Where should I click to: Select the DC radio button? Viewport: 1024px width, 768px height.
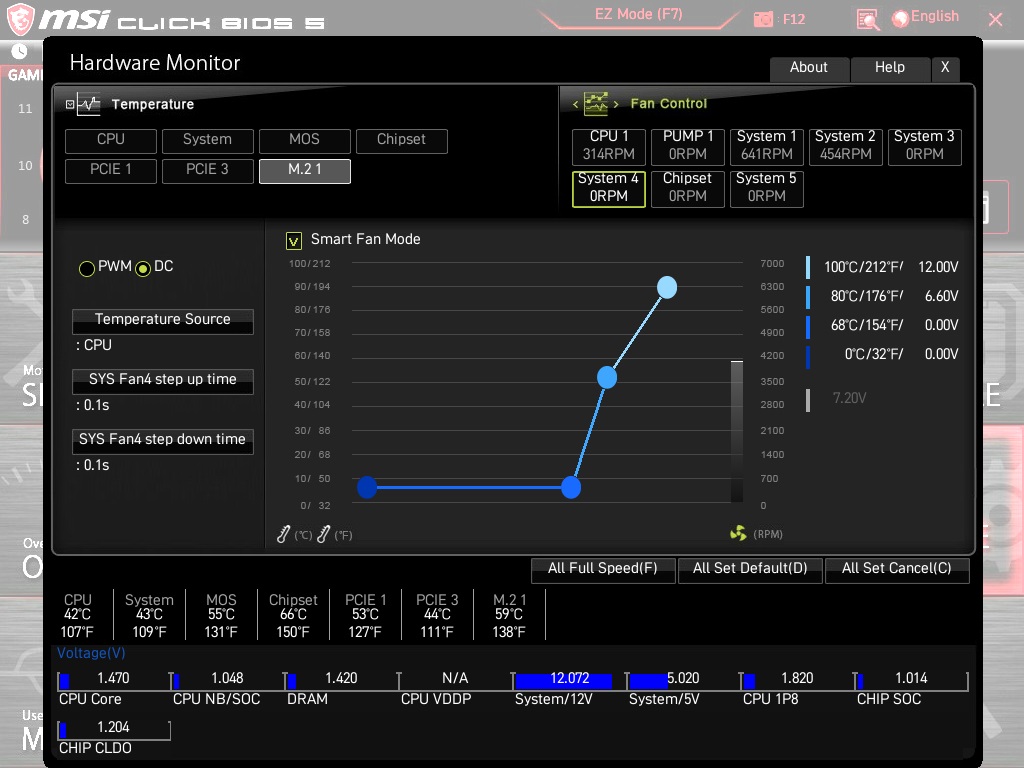pos(143,268)
